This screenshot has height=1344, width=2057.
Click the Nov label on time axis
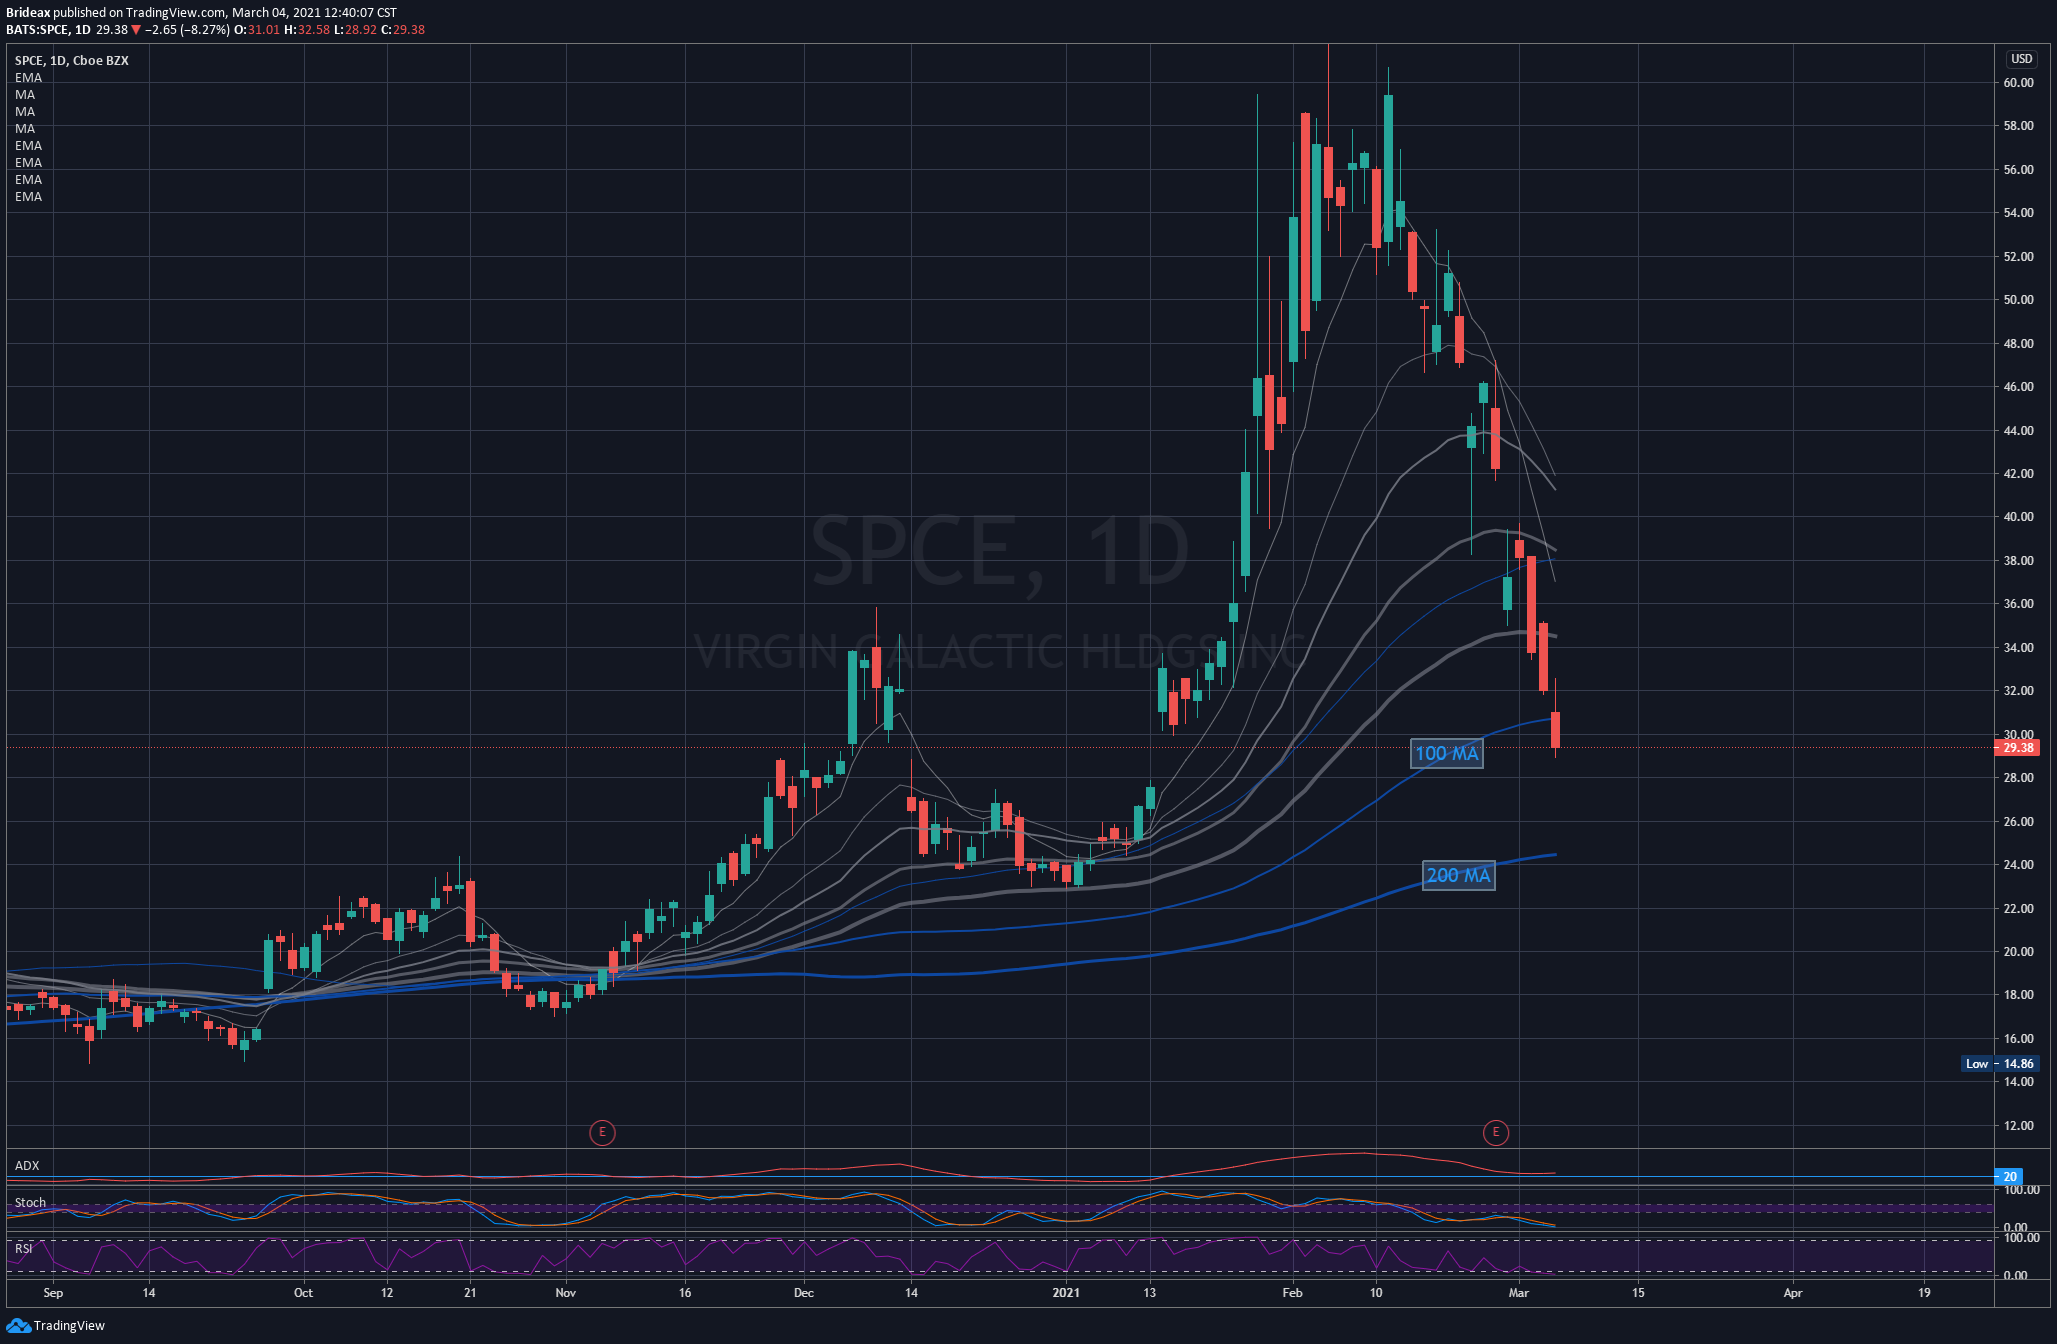click(x=566, y=1293)
